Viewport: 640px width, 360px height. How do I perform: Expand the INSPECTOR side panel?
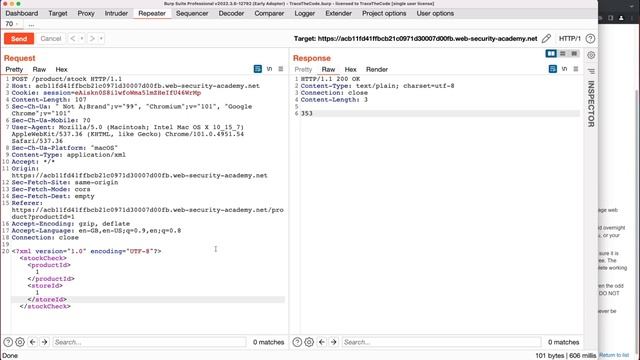591,104
